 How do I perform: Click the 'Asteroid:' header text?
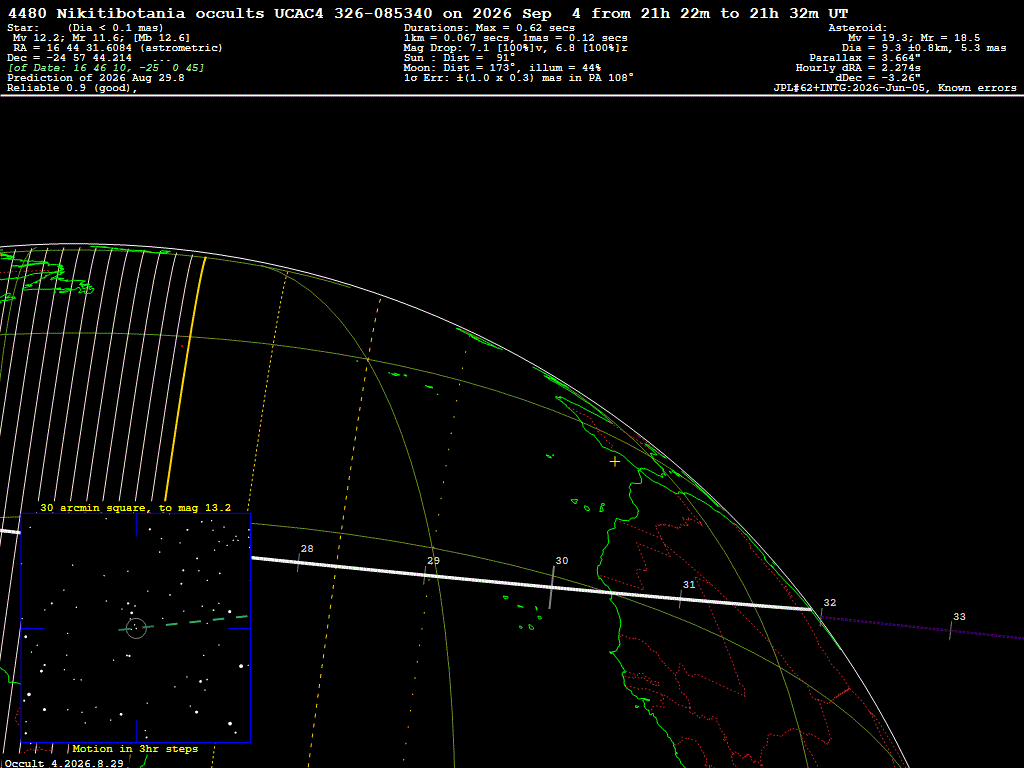[857, 28]
